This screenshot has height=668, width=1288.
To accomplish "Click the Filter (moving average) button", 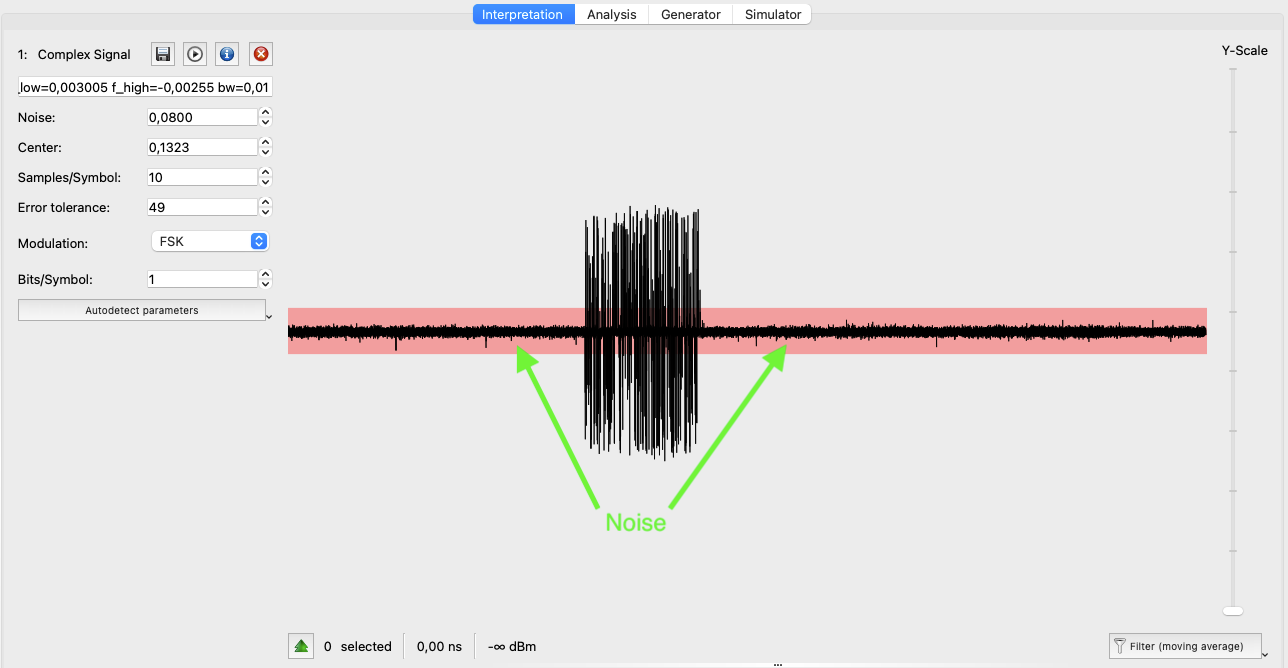I will coord(1185,645).
